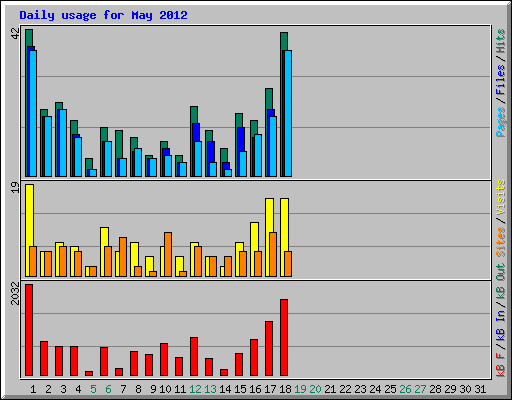Select day "3" on the x-axis

point(63,389)
